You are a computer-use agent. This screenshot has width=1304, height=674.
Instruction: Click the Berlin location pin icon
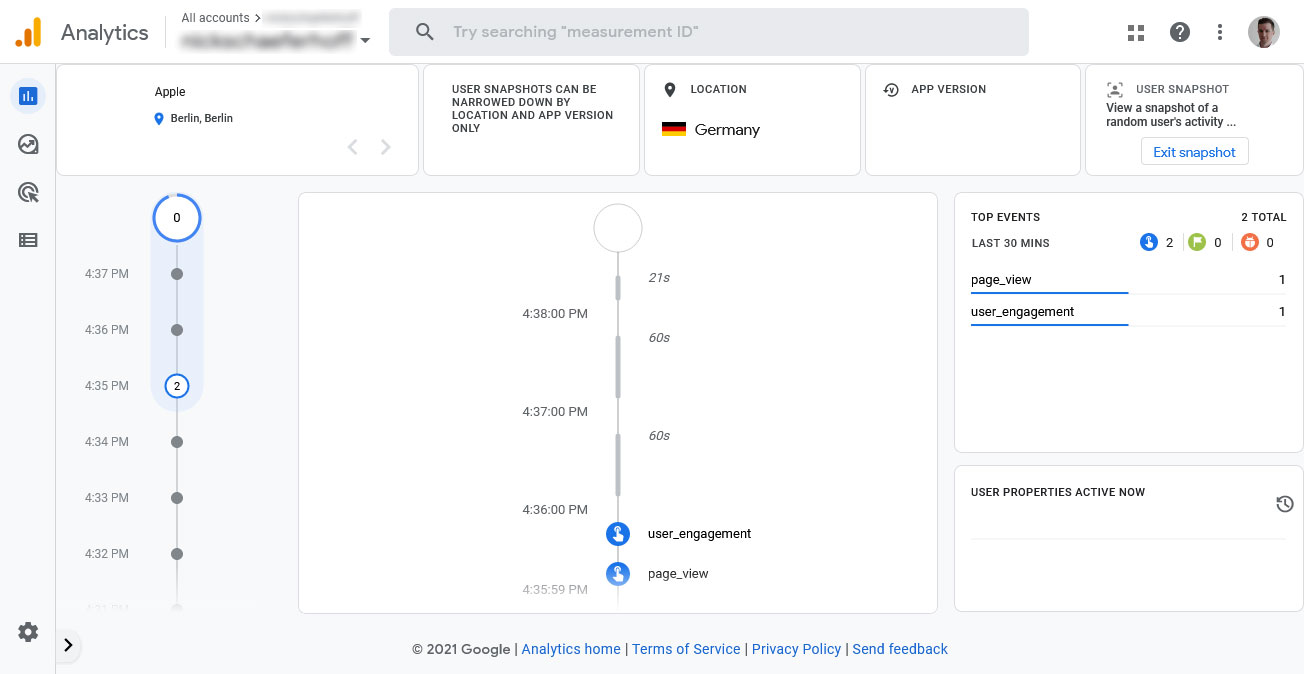click(x=159, y=118)
